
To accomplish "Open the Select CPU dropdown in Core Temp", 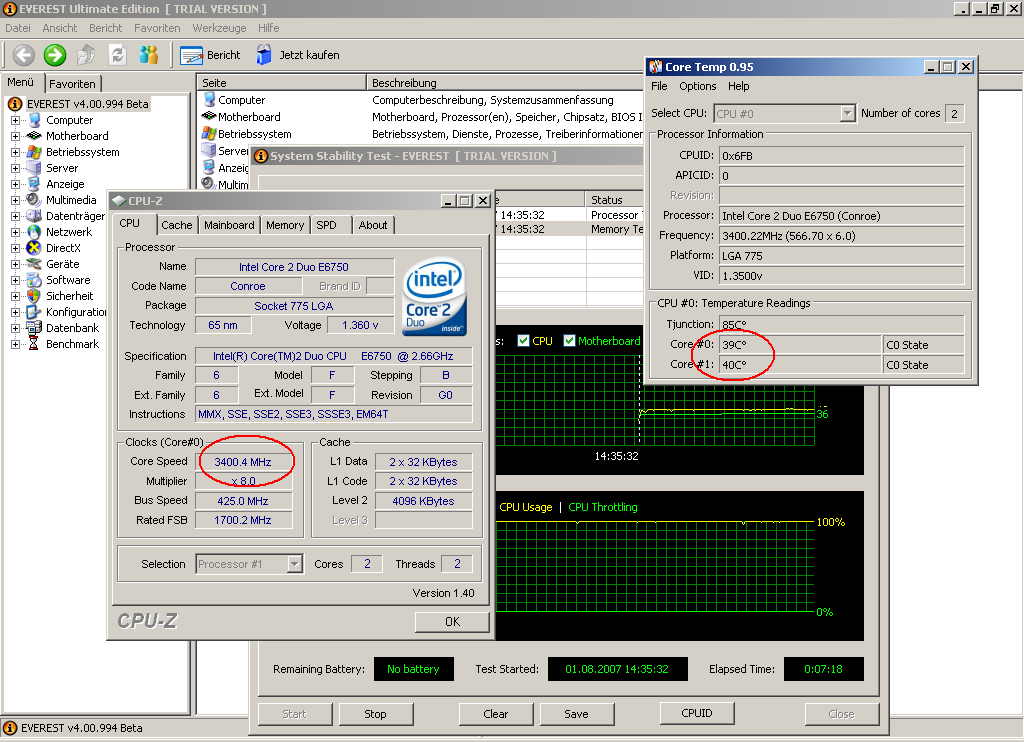I will 847,113.
